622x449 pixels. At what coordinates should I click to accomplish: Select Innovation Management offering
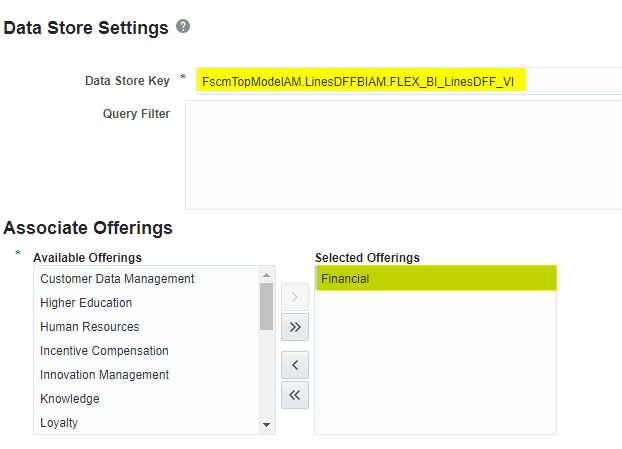click(105, 375)
